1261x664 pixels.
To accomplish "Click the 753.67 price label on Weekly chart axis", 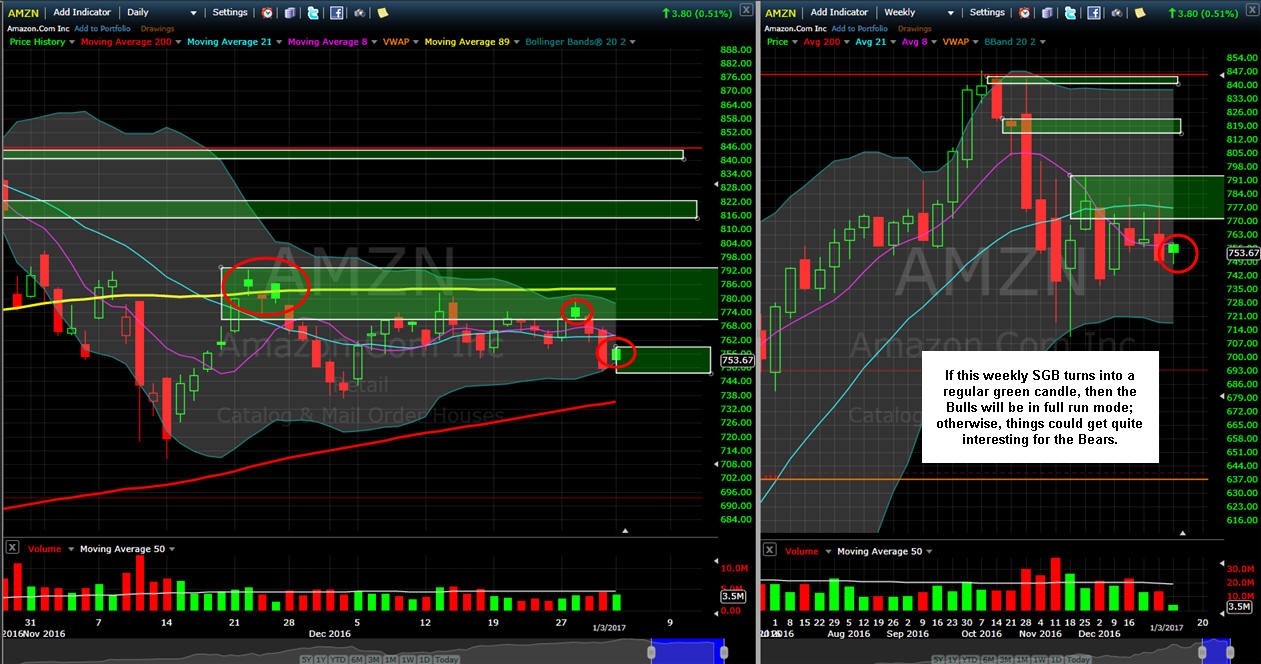I will tap(1243, 253).
